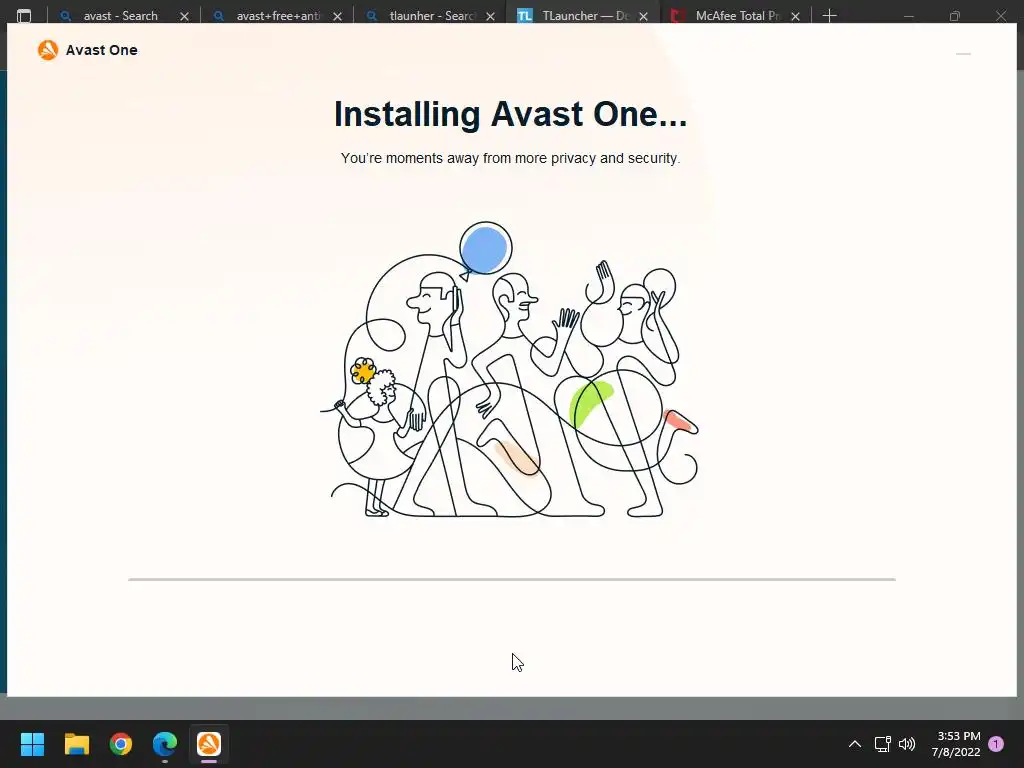Open the notification center badge
Screen dimensions: 1024x768
[996, 744]
